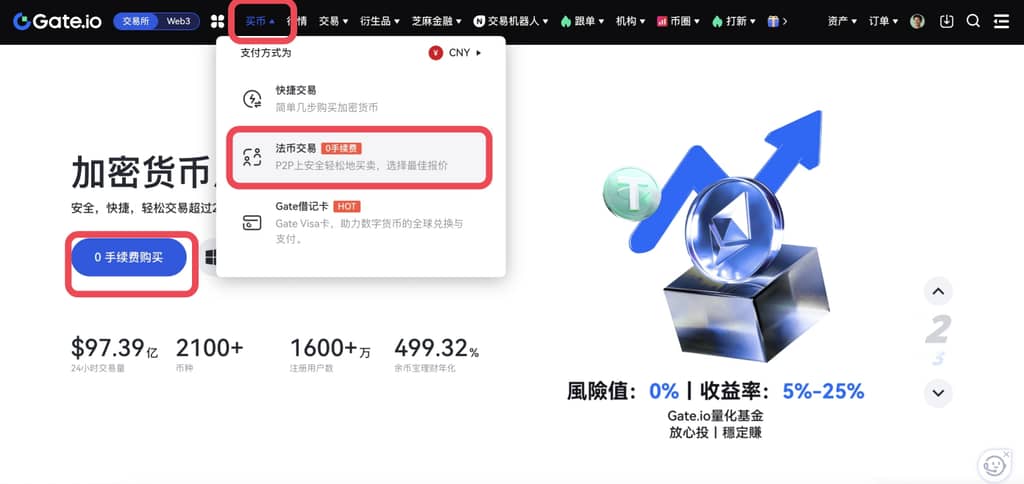
Task: Click the chat support face icon
Action: pos(994,466)
